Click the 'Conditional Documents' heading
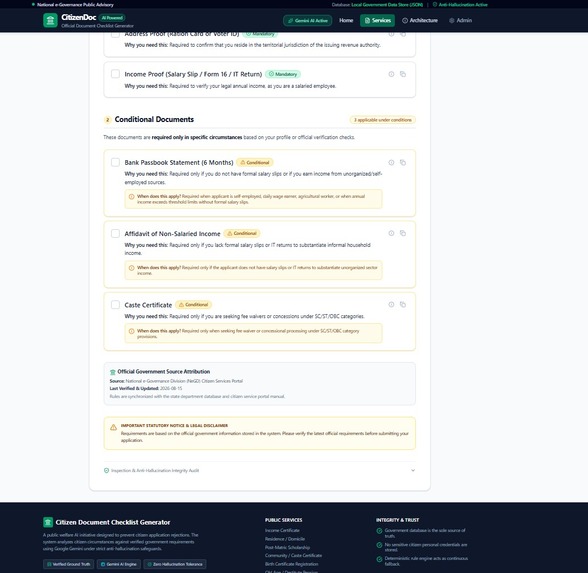This screenshot has width=588, height=573. (154, 119)
